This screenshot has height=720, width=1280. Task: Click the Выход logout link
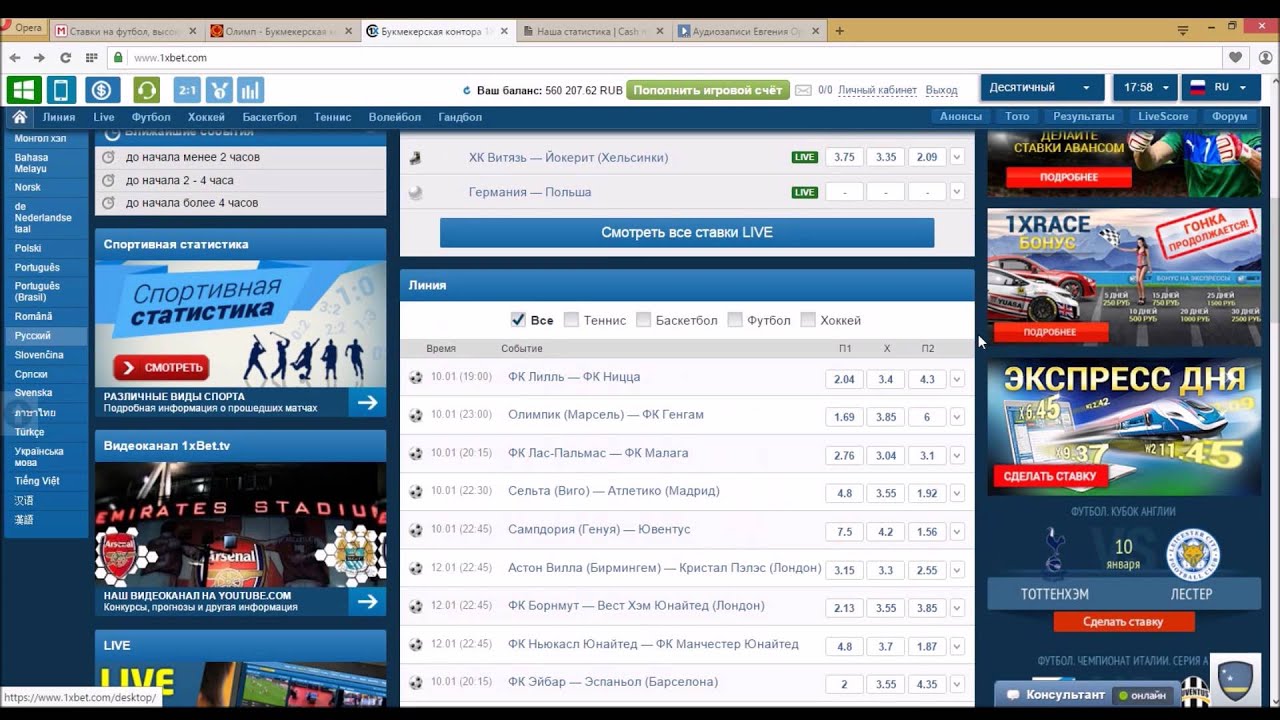click(941, 90)
